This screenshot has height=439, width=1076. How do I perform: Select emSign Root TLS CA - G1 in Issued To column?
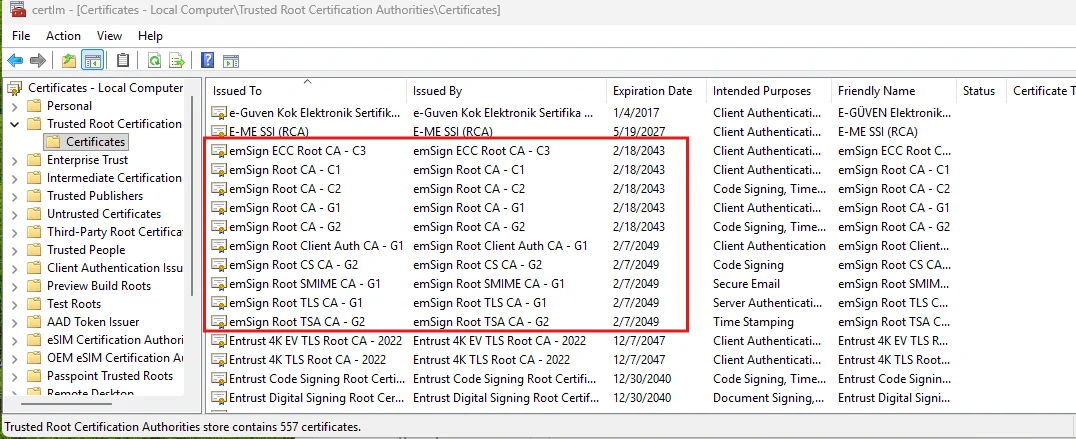296,302
